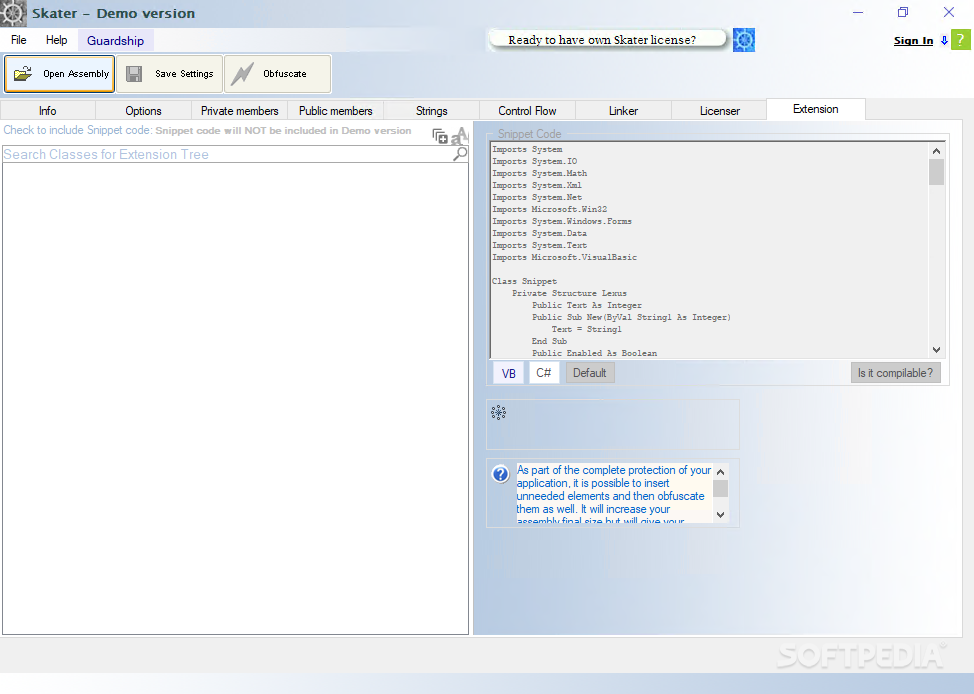The width and height of the screenshot is (974, 694).
Task: Click the Skater ship wheel license icon
Action: tap(744, 40)
